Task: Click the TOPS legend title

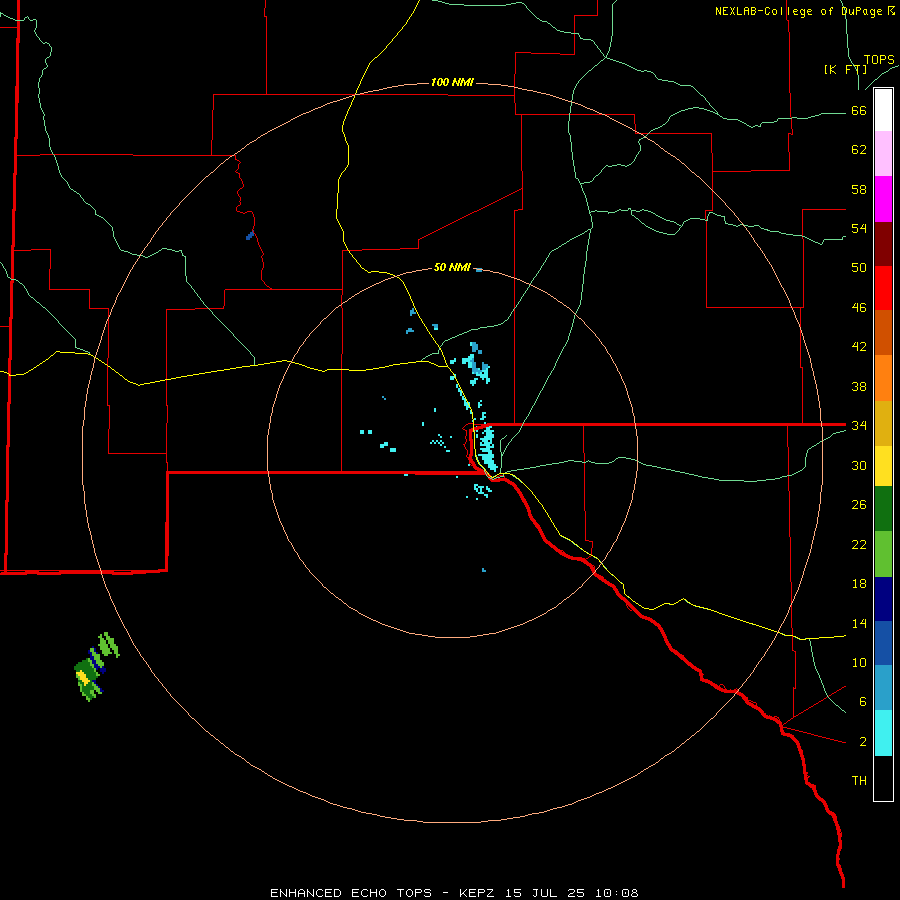Action: click(879, 60)
